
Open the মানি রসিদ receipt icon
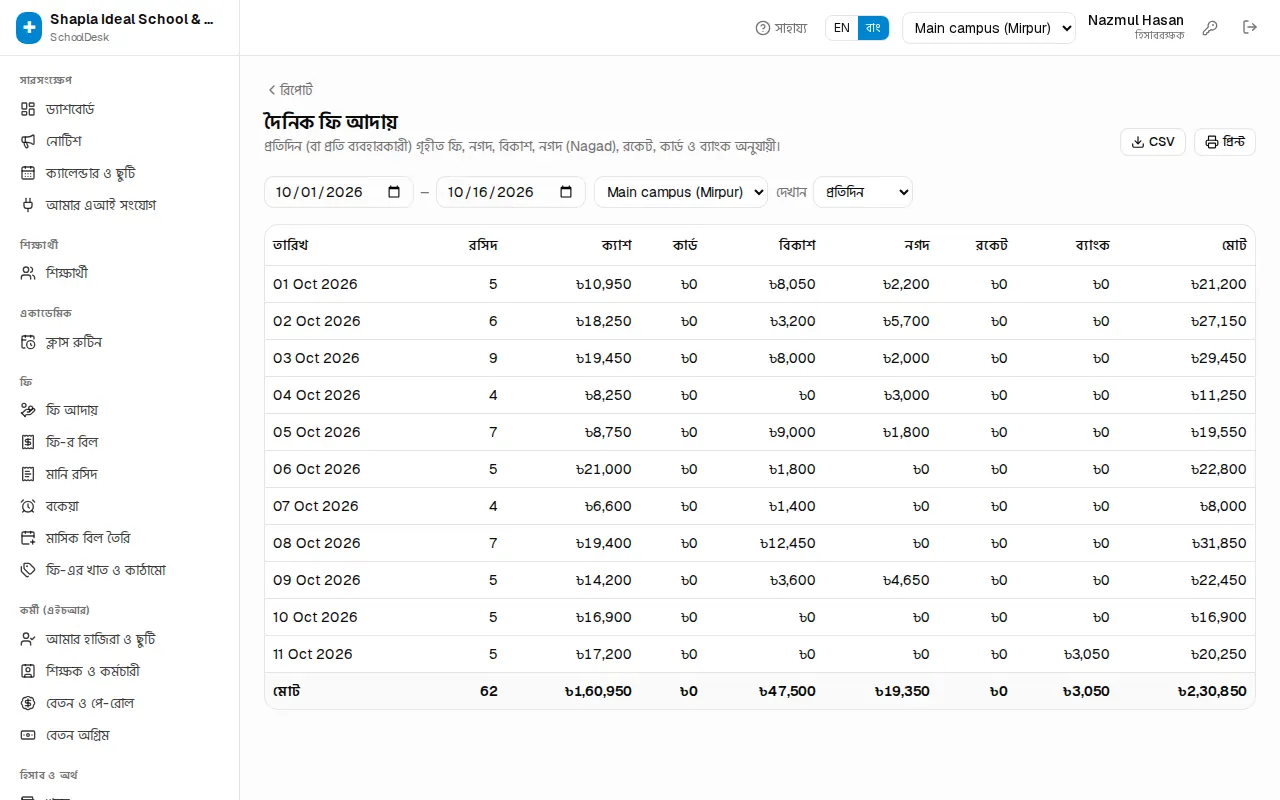click(28, 474)
